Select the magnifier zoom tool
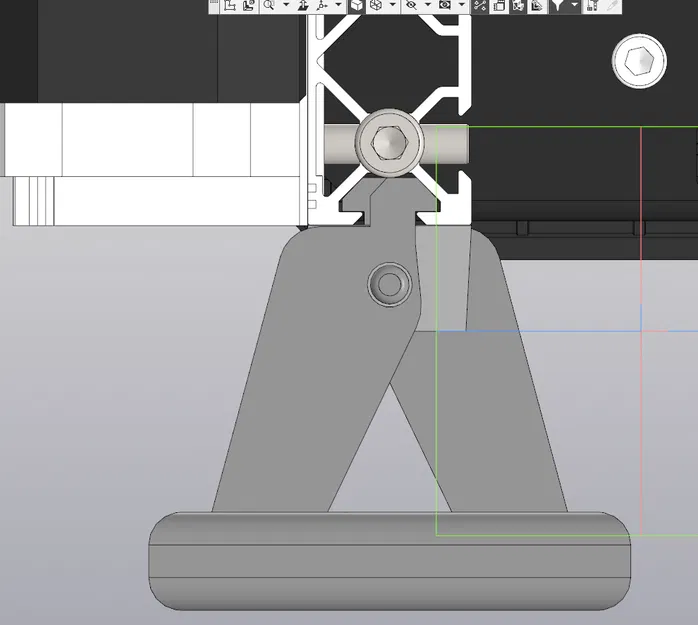698x625 pixels. [x=269, y=5]
